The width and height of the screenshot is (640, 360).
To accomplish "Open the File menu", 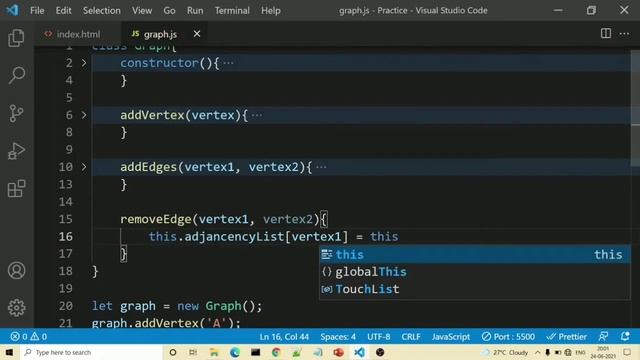I will coord(37,10).
